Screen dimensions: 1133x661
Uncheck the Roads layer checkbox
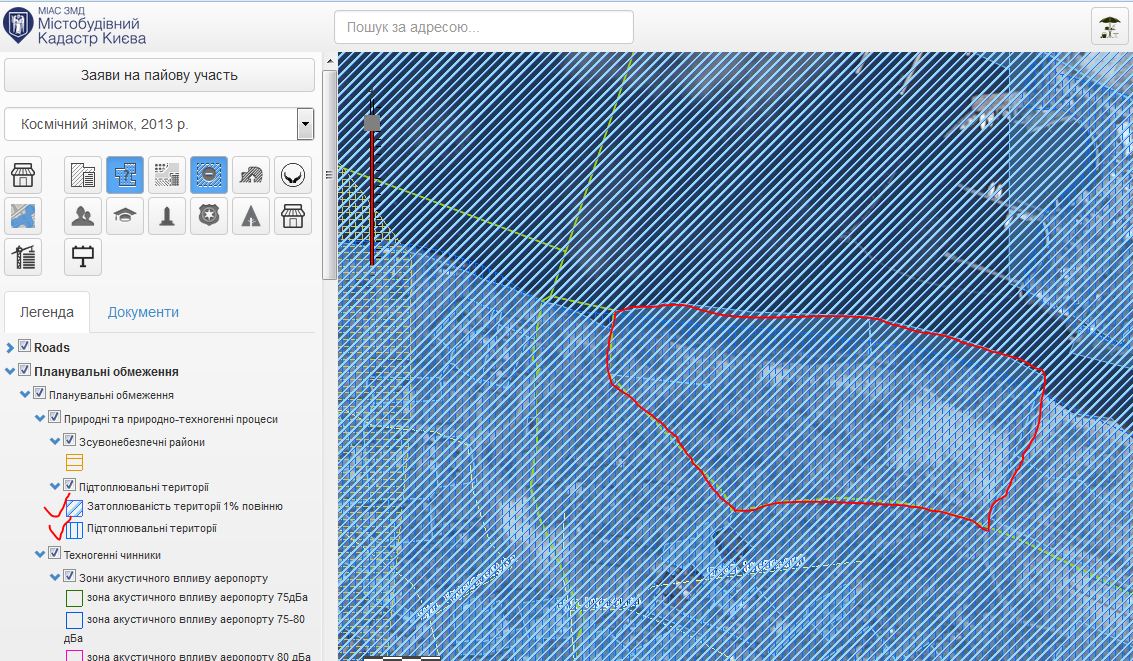tap(25, 347)
